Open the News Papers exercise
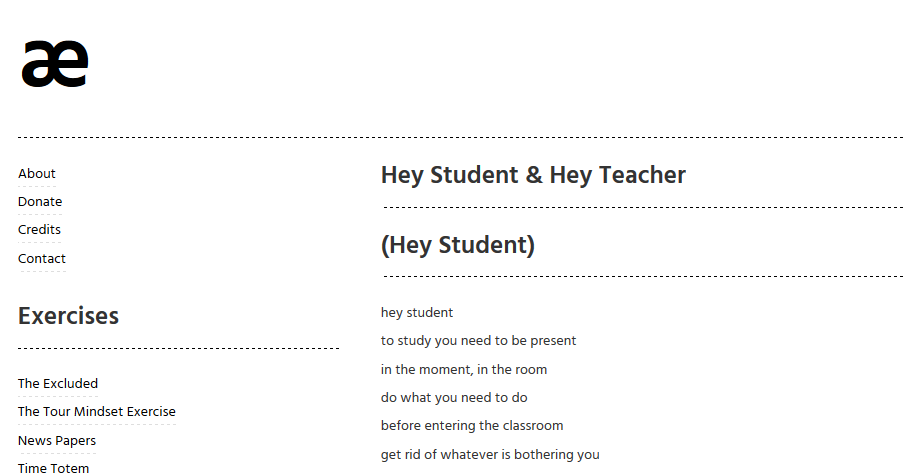 click(56, 441)
